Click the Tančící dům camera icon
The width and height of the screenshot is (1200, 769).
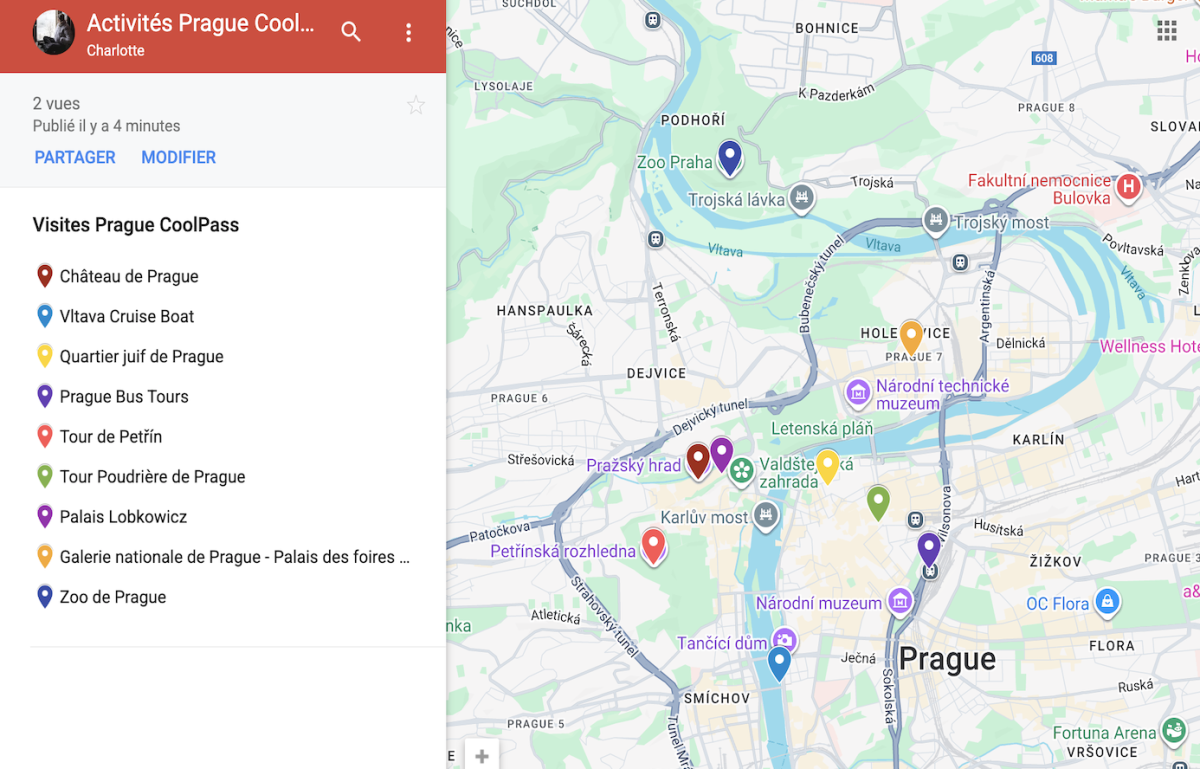785,641
